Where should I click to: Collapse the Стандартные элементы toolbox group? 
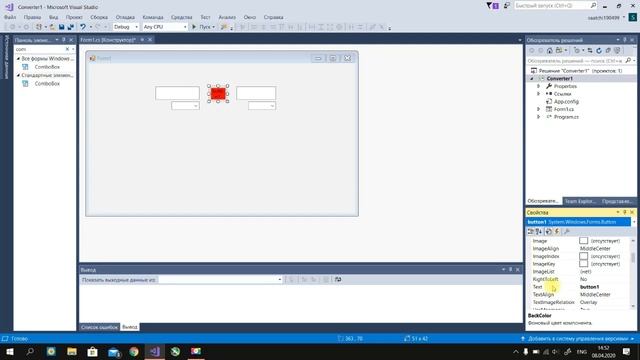[18, 76]
